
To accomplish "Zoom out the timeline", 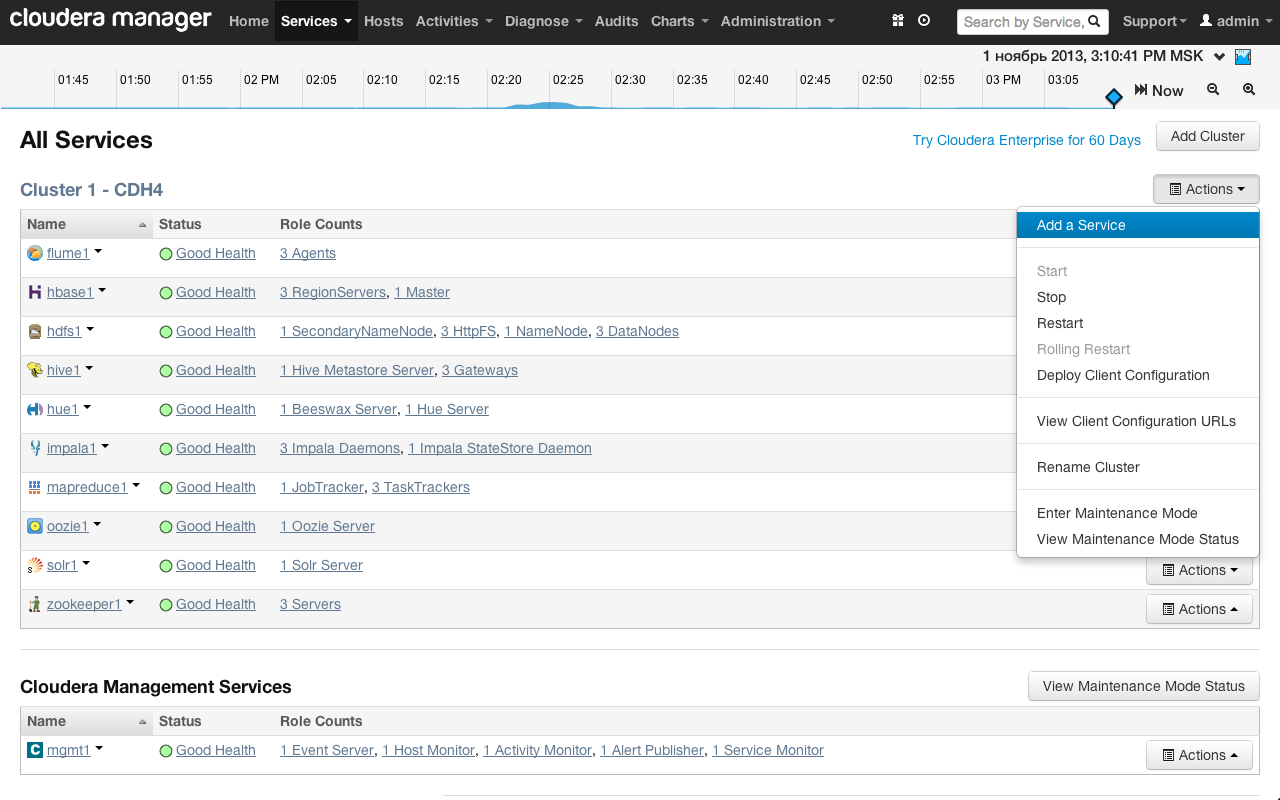I will pos(1213,89).
